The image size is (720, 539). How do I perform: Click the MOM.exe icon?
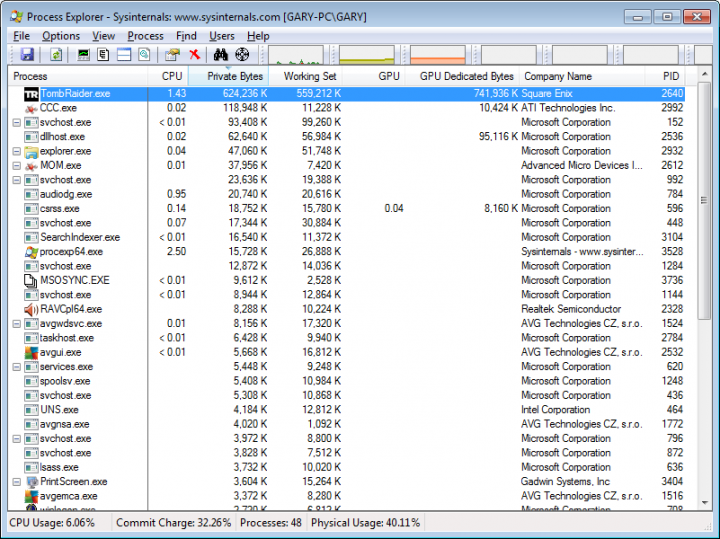tap(31, 166)
